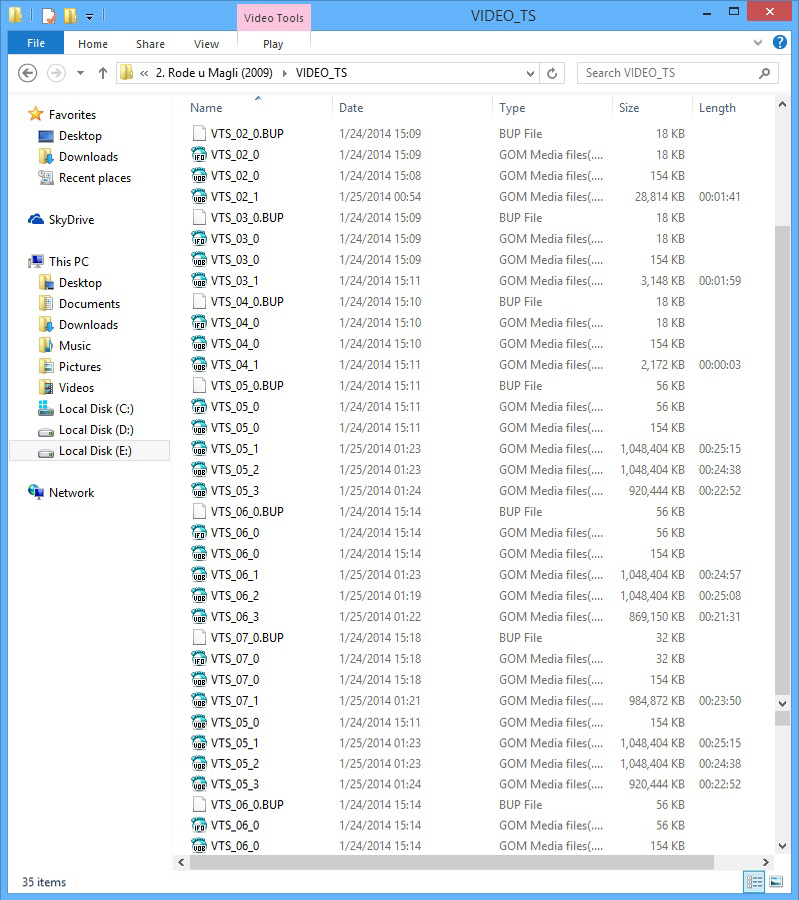The image size is (799, 900).
Task: Click the horizontal scrollbar right arrow
Action: (x=765, y=862)
